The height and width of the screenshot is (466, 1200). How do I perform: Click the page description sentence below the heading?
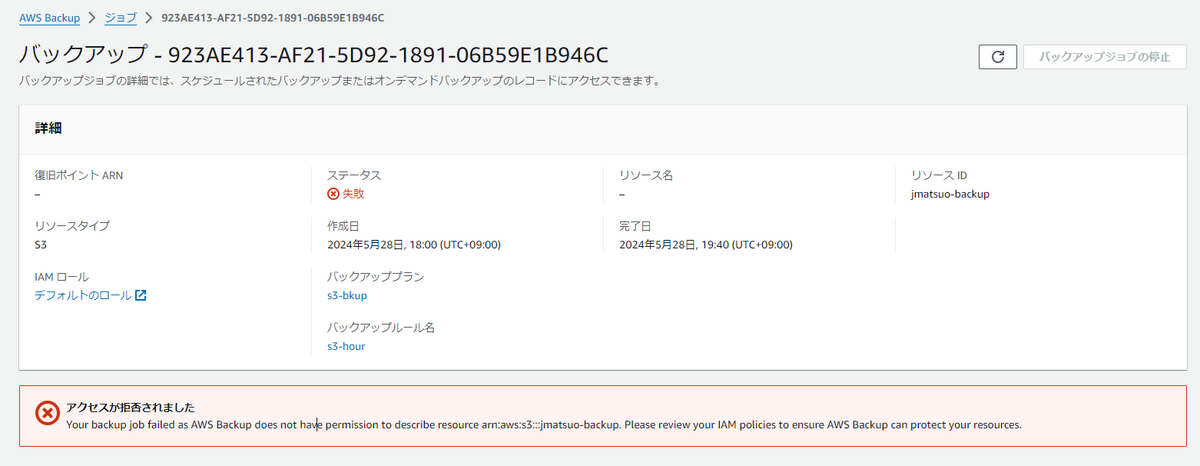(x=338, y=82)
